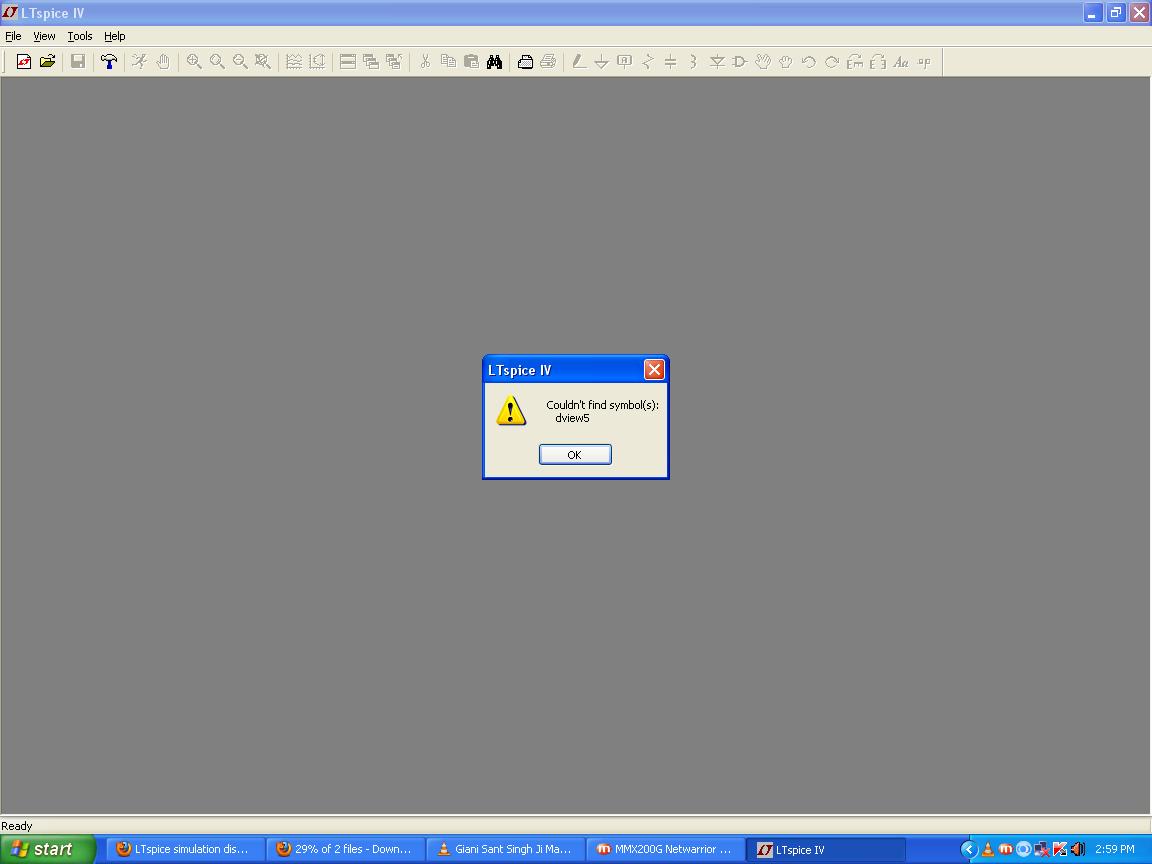Image resolution: width=1152 pixels, height=864 pixels.
Task: Open the Help menu
Action: point(115,36)
